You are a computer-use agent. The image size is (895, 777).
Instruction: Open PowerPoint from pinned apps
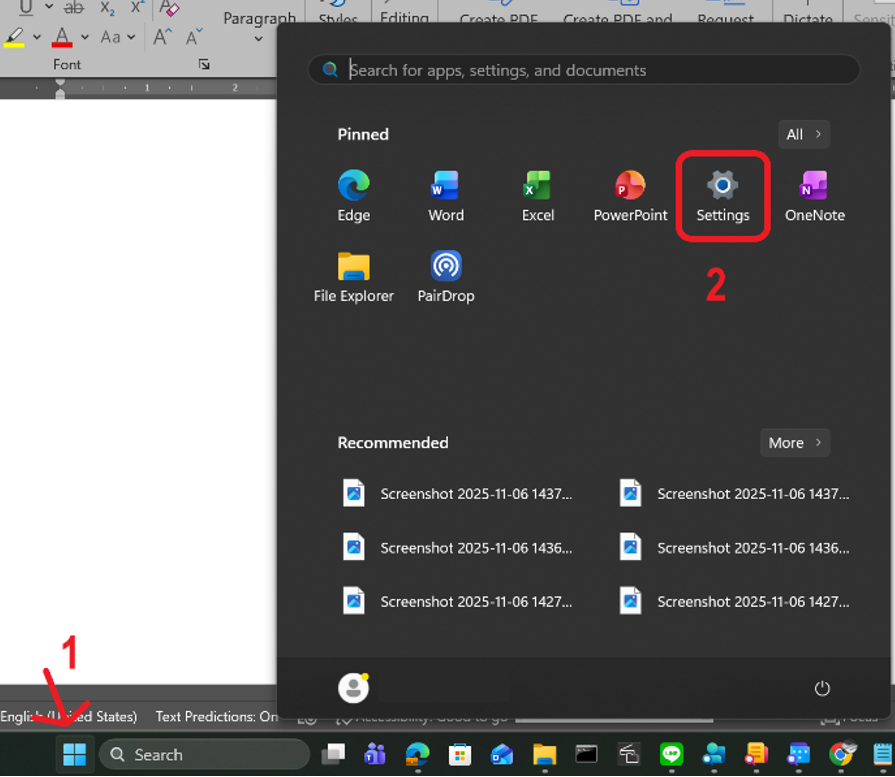click(x=630, y=196)
